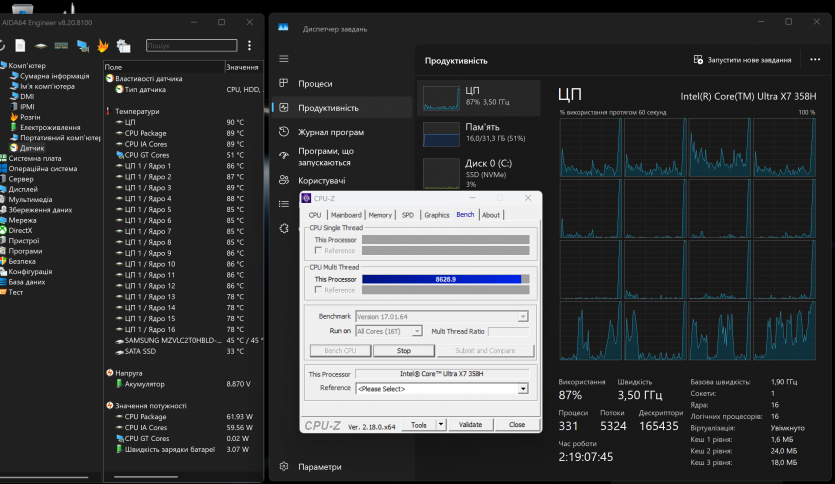Click the AIDA64 Пошук search field

tap(190, 46)
